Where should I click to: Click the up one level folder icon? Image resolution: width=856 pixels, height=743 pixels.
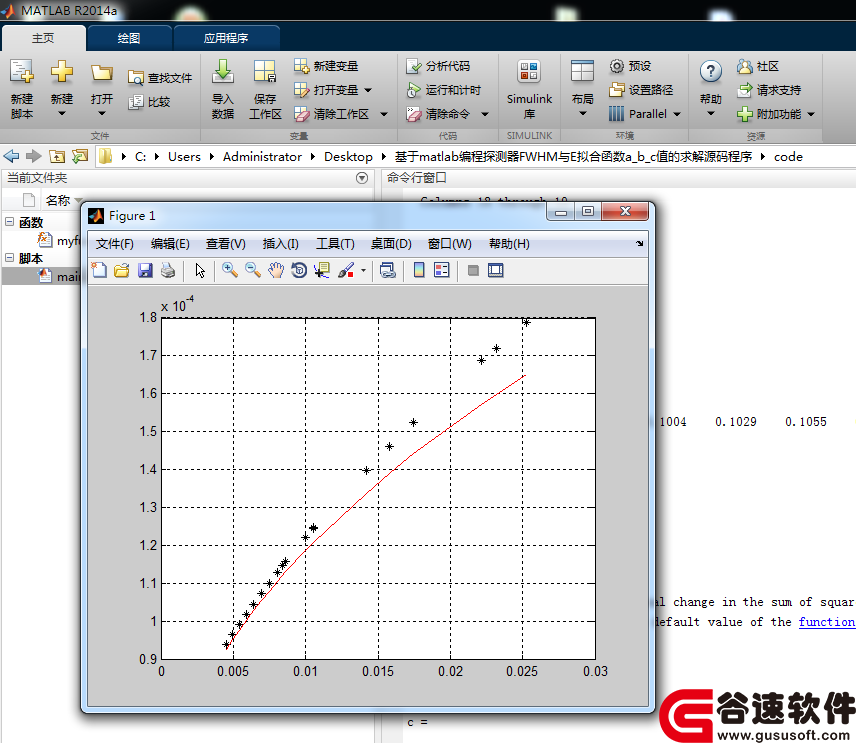(57, 157)
